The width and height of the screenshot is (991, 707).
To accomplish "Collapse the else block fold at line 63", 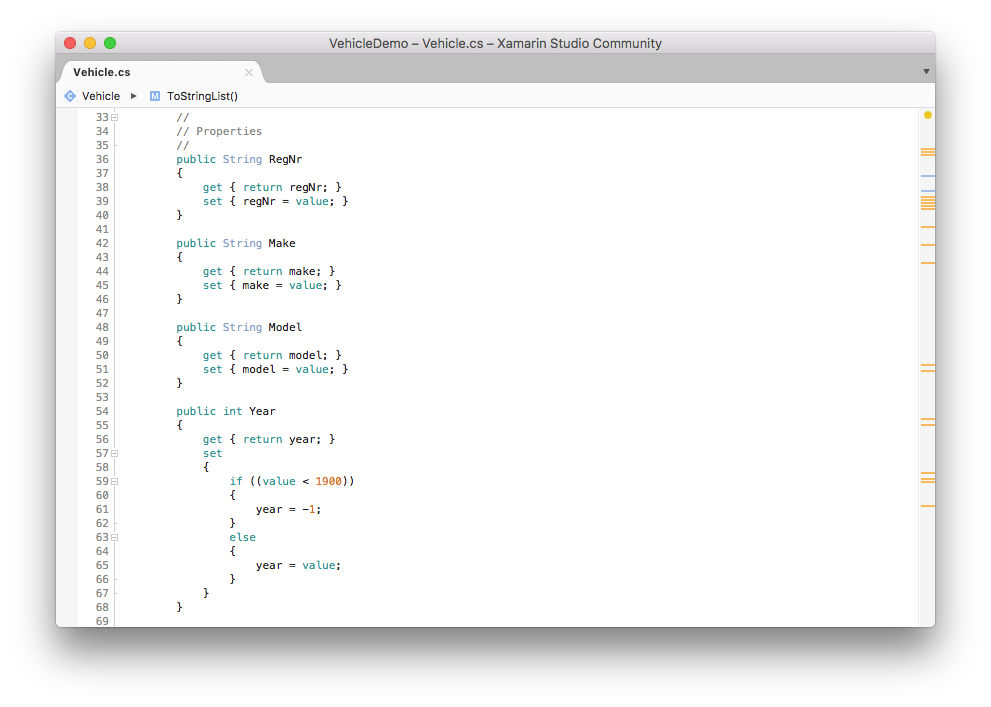I will tap(114, 538).
